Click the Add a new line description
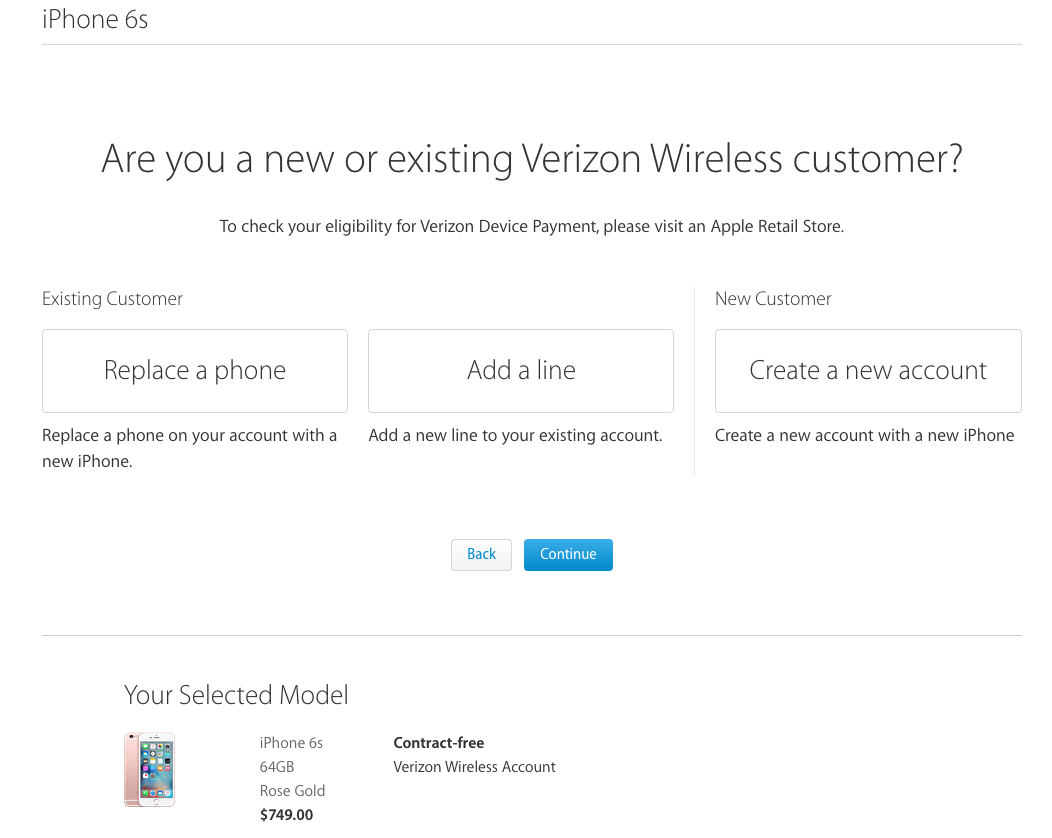The image size is (1052, 838). [515, 435]
